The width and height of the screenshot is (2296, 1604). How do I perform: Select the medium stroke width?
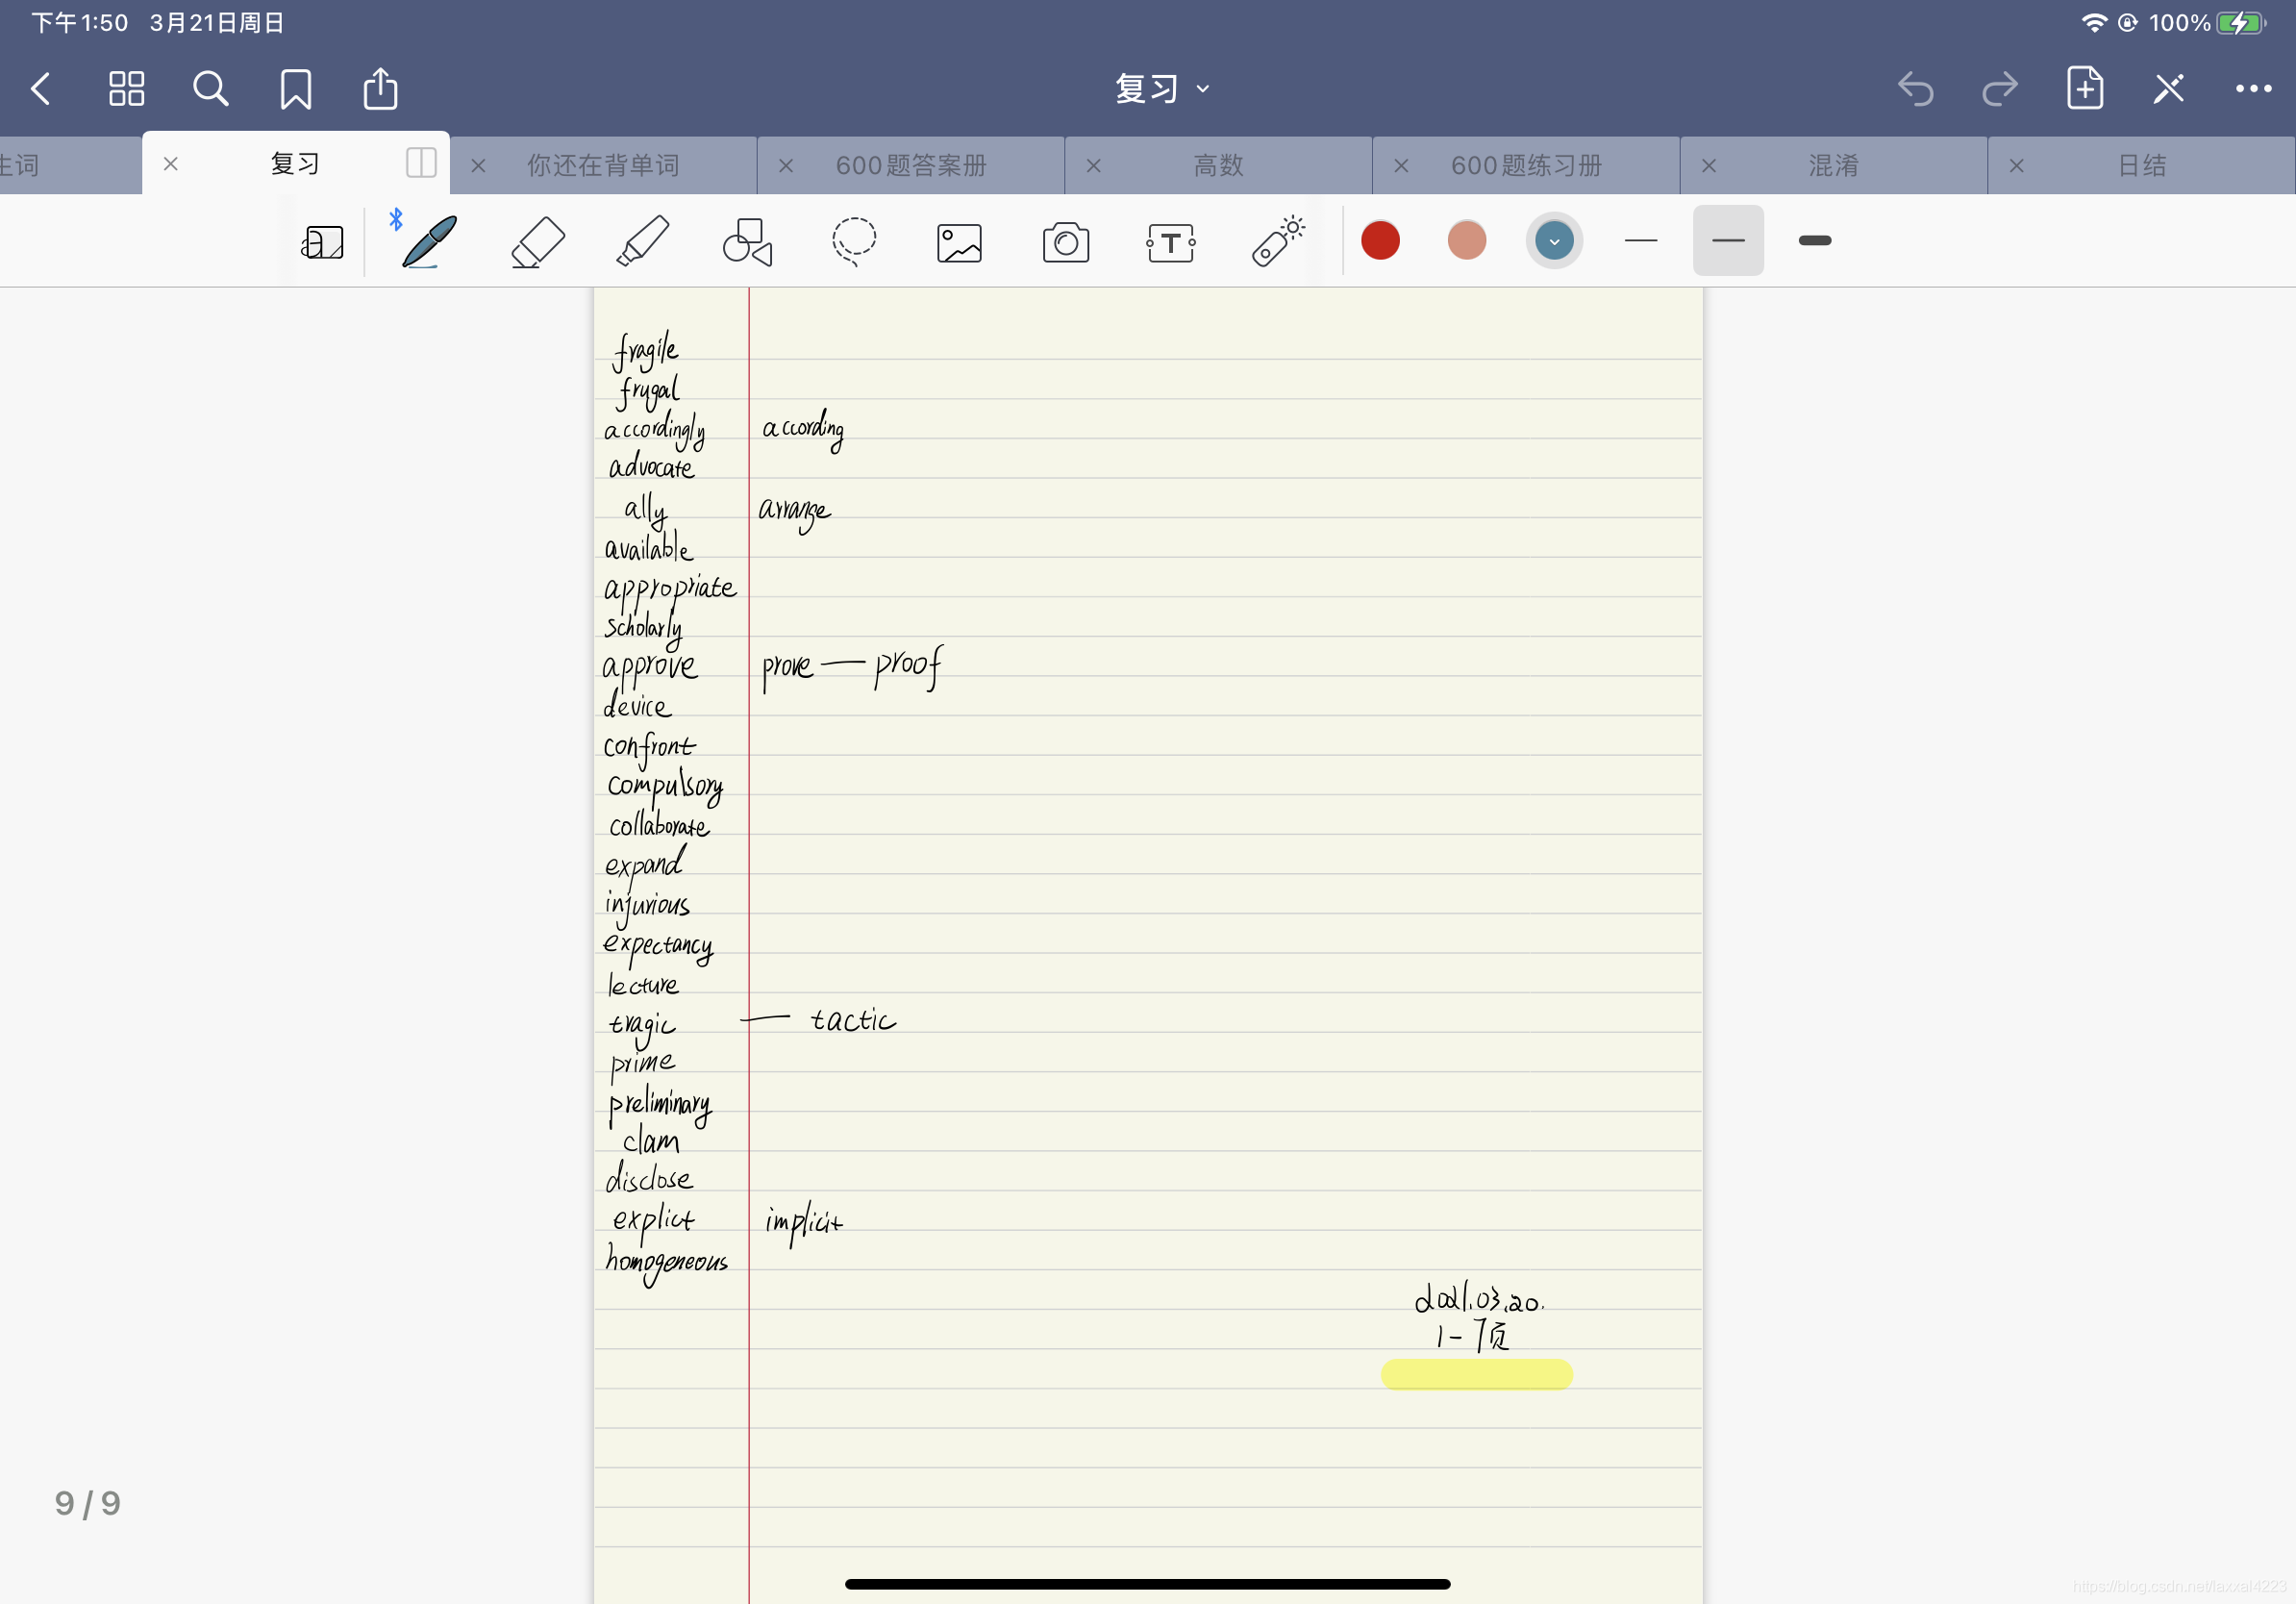click(1728, 240)
